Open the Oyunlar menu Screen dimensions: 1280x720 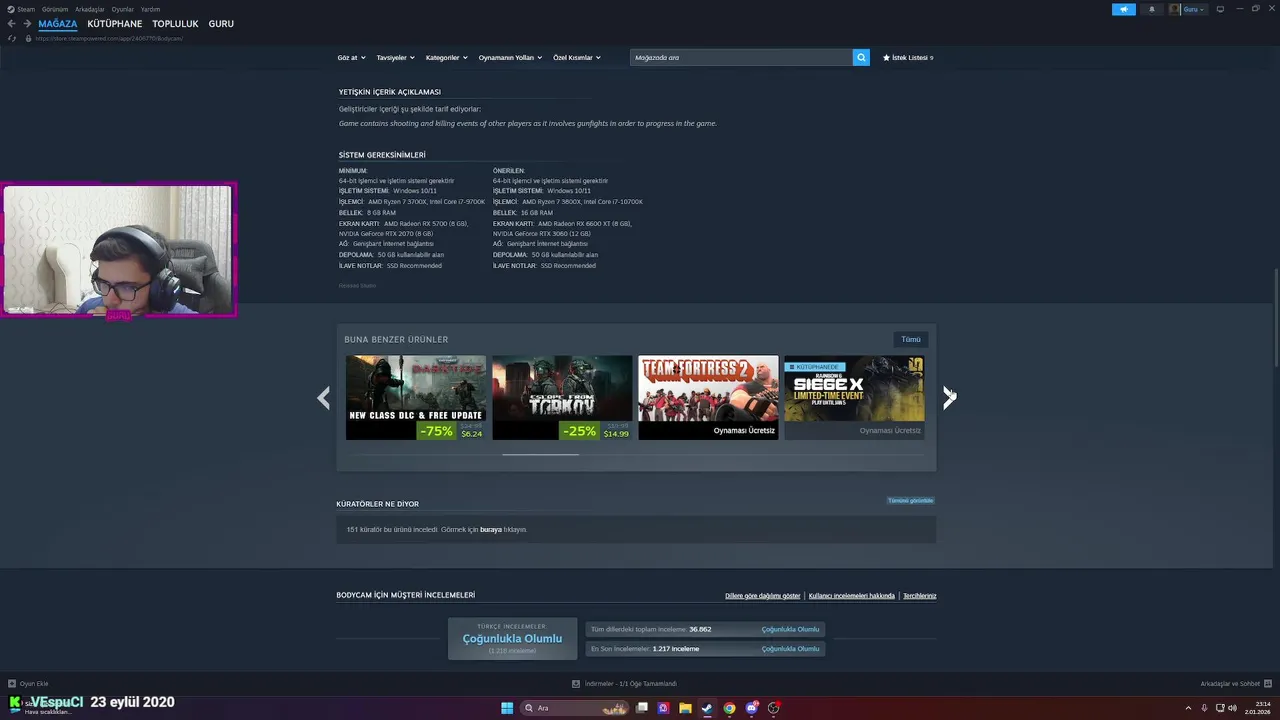point(123,9)
